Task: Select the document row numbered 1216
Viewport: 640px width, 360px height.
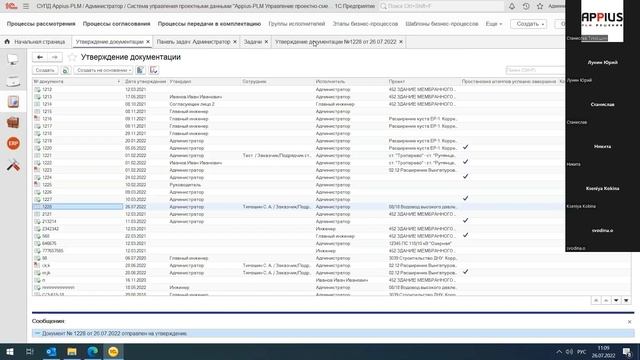Action: [299, 119]
